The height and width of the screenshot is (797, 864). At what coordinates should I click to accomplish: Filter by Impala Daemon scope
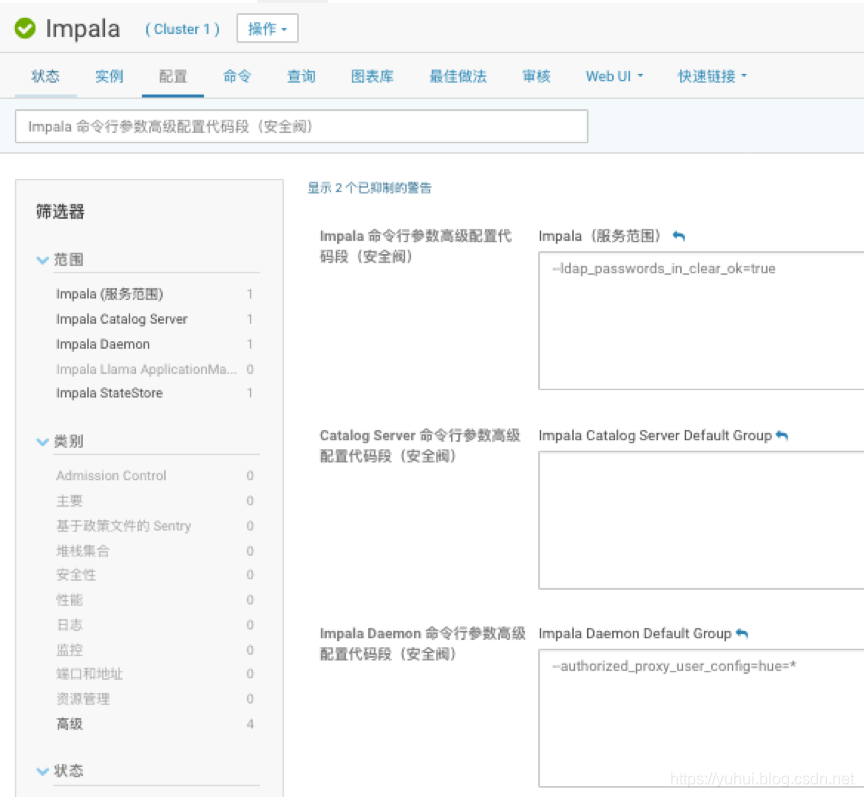[103, 344]
